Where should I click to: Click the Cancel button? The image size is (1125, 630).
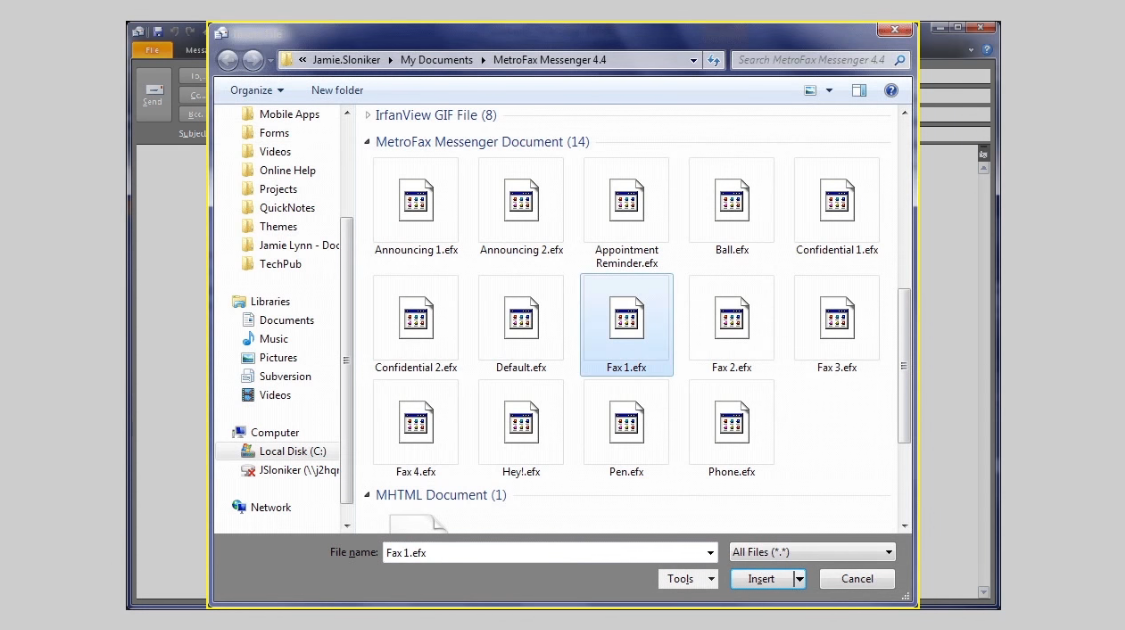click(857, 579)
